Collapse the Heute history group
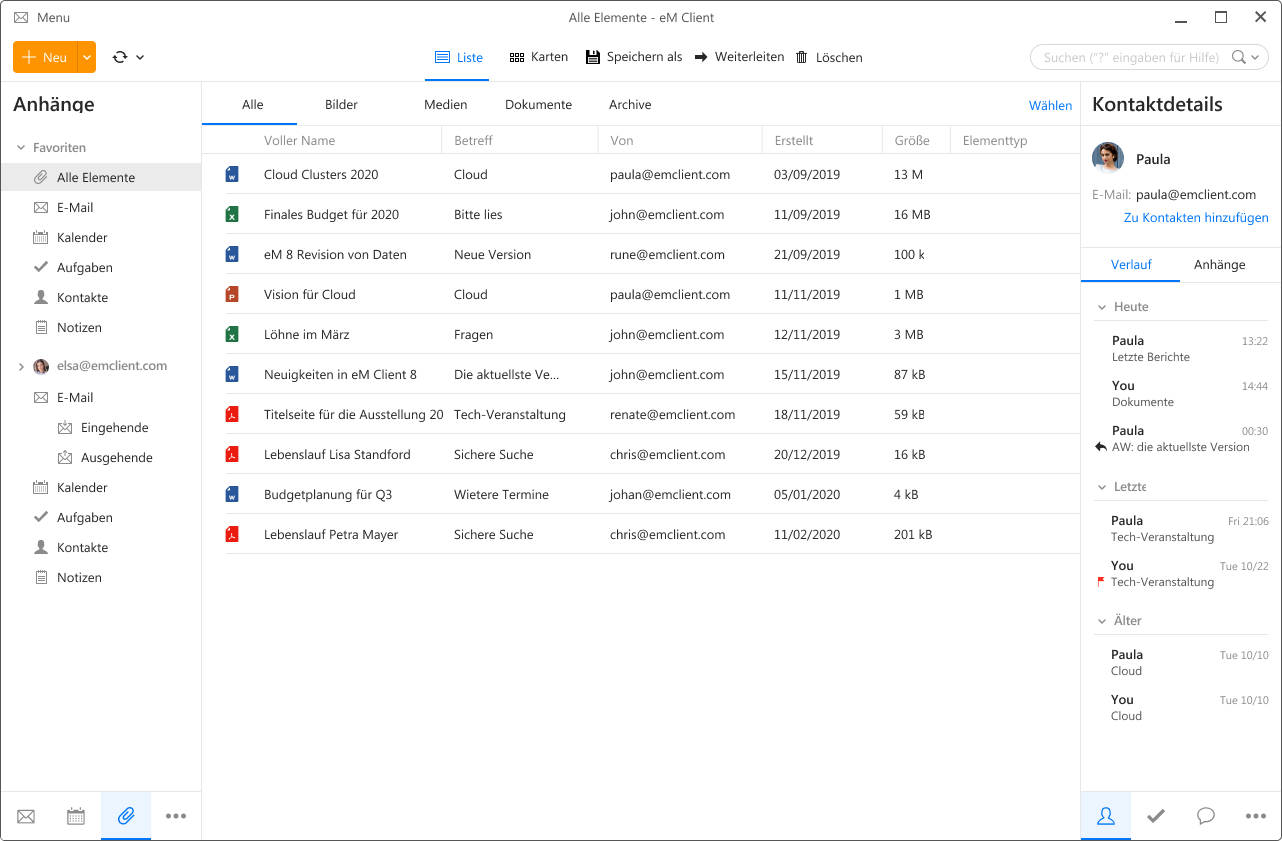The image size is (1282, 841). [x=1102, y=307]
